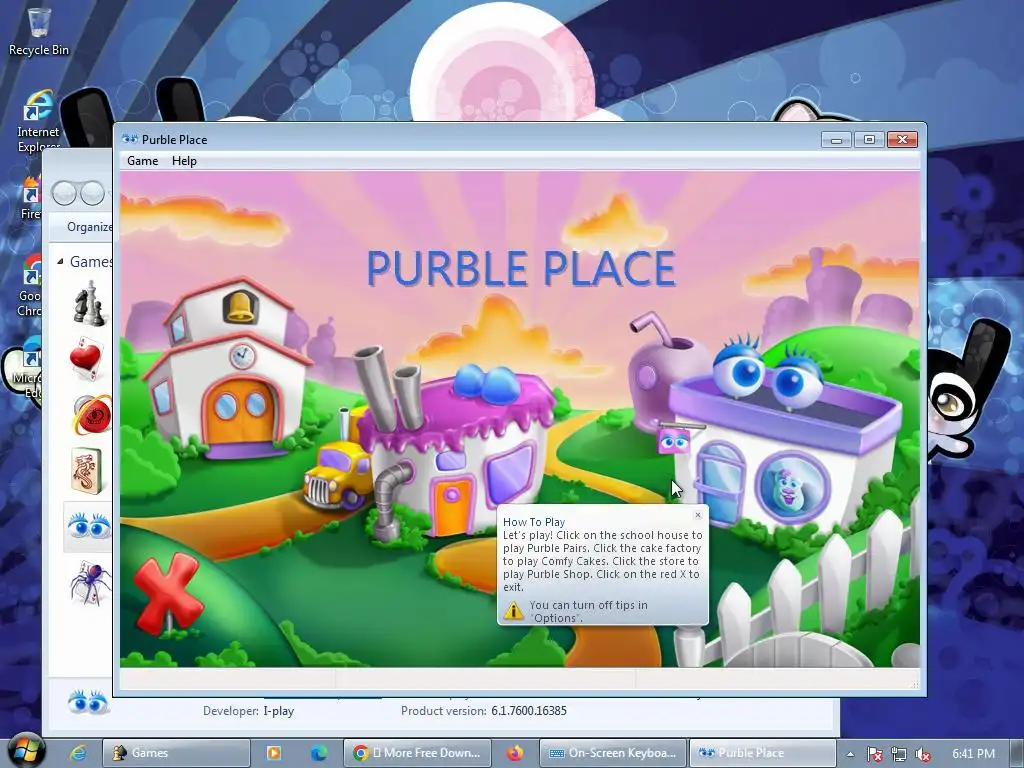
Task: Open the Recycle Bin on desktop
Action: [39, 31]
